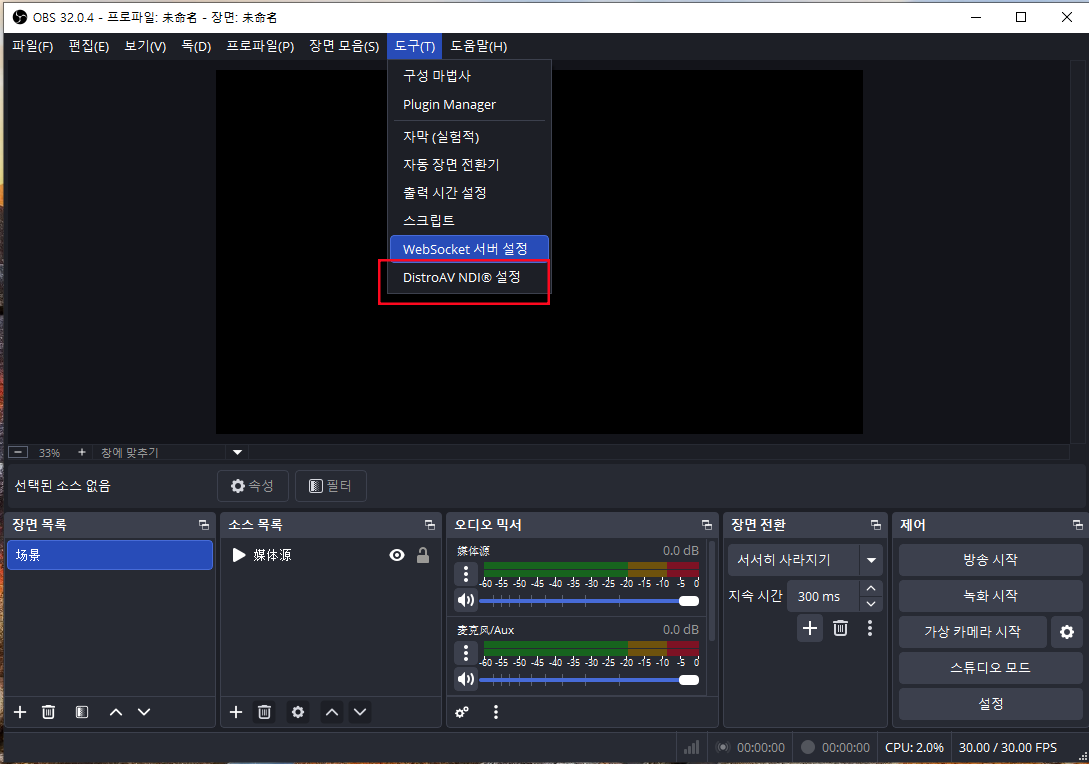Open the preview scaling 창에 맞추기 dropdown

237,453
